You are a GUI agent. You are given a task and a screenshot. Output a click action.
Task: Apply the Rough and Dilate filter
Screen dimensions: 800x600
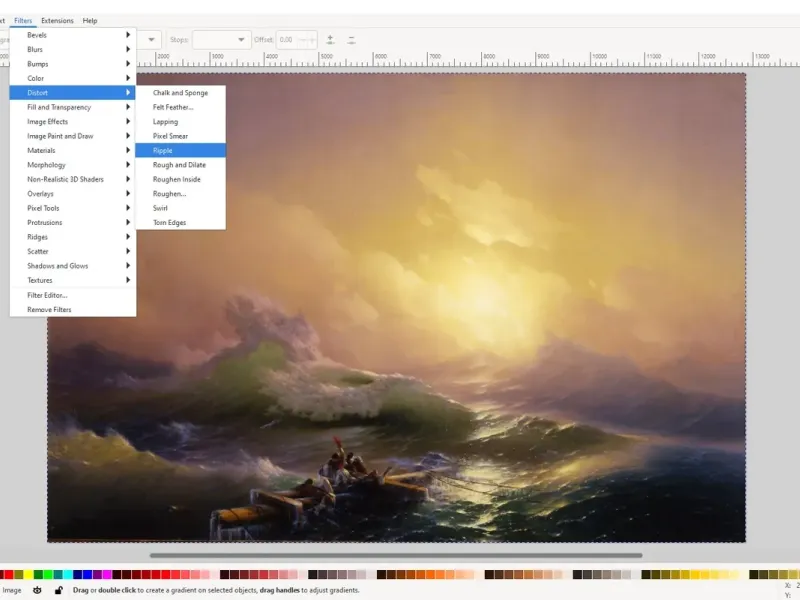pyautogui.click(x=181, y=165)
